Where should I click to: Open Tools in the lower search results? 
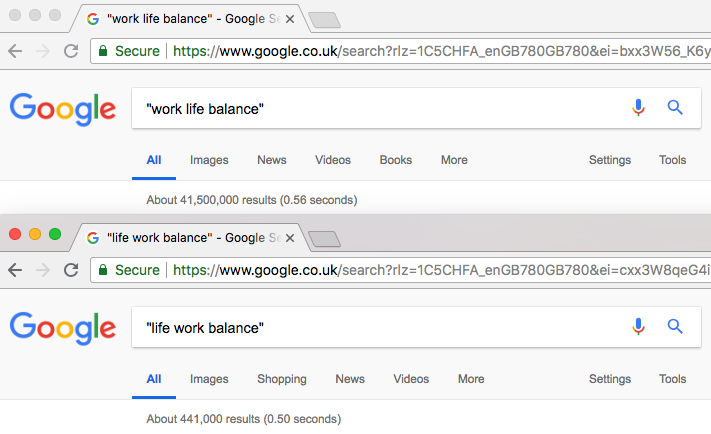(x=672, y=379)
